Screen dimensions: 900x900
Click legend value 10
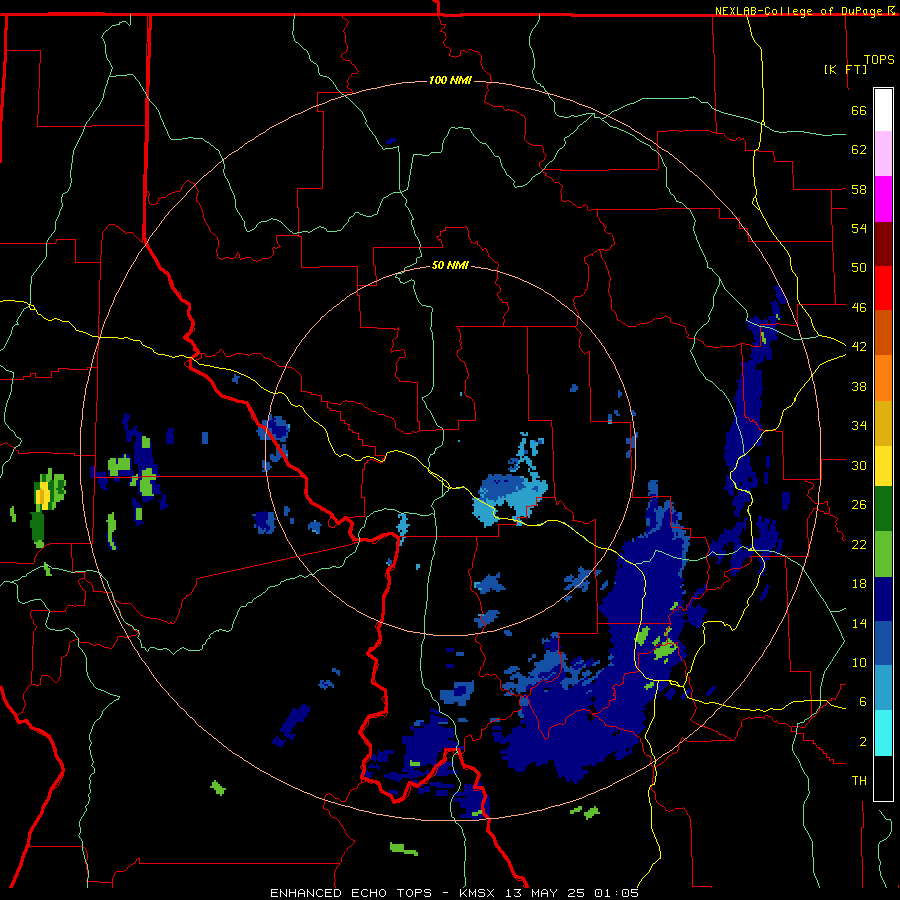859,662
